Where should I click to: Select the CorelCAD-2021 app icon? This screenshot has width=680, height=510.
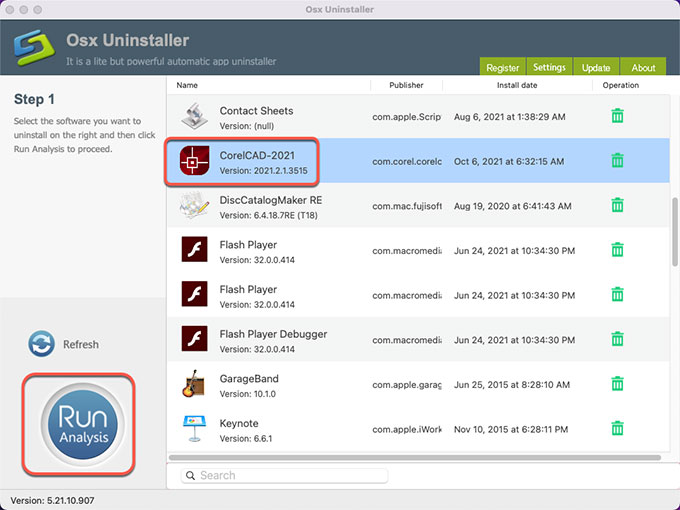tap(193, 162)
